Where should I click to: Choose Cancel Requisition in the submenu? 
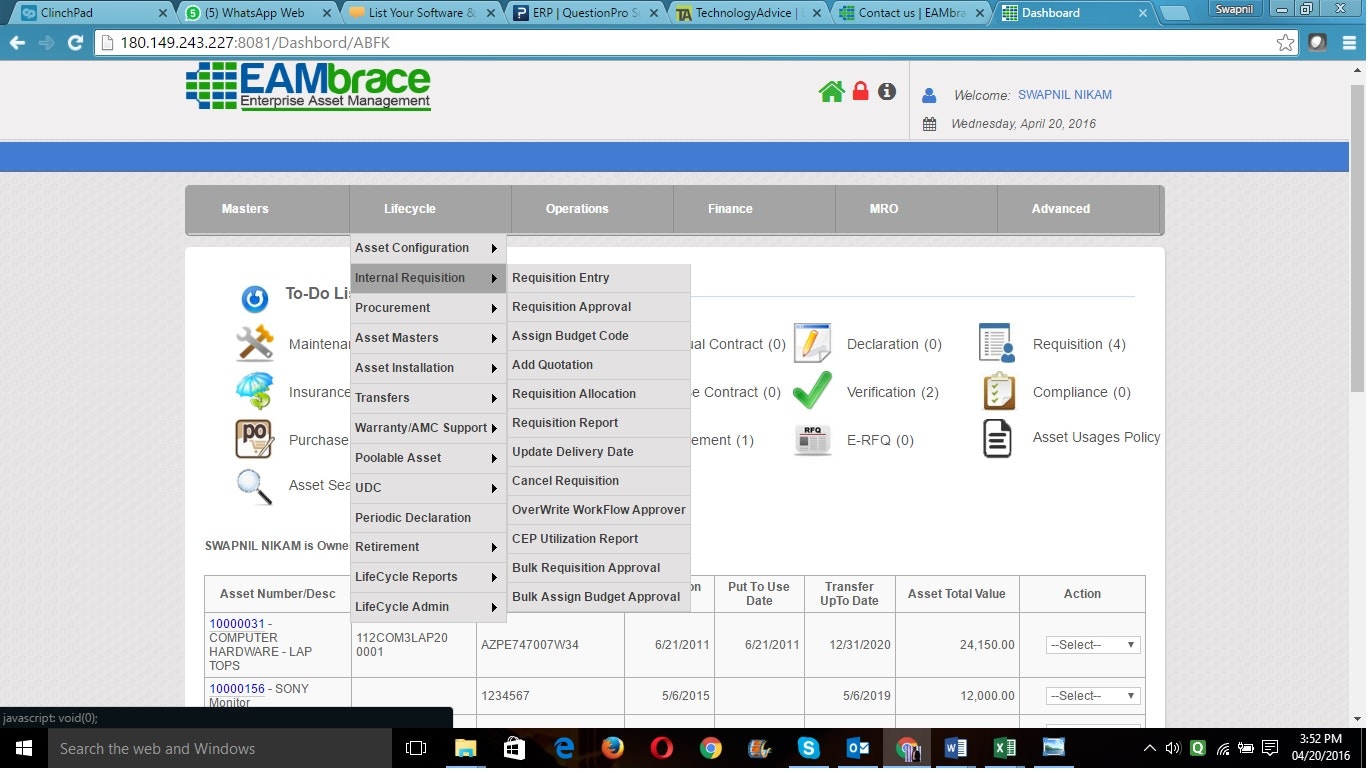566,481
